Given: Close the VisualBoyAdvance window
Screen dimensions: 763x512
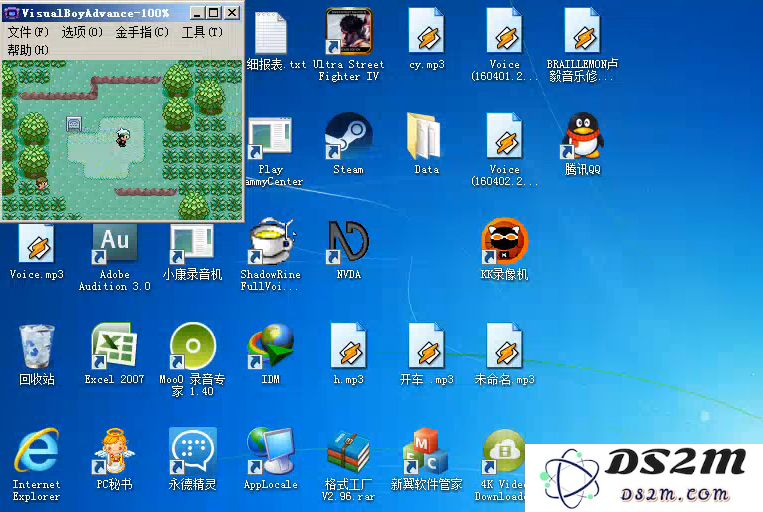Looking at the screenshot, I should 232,13.
